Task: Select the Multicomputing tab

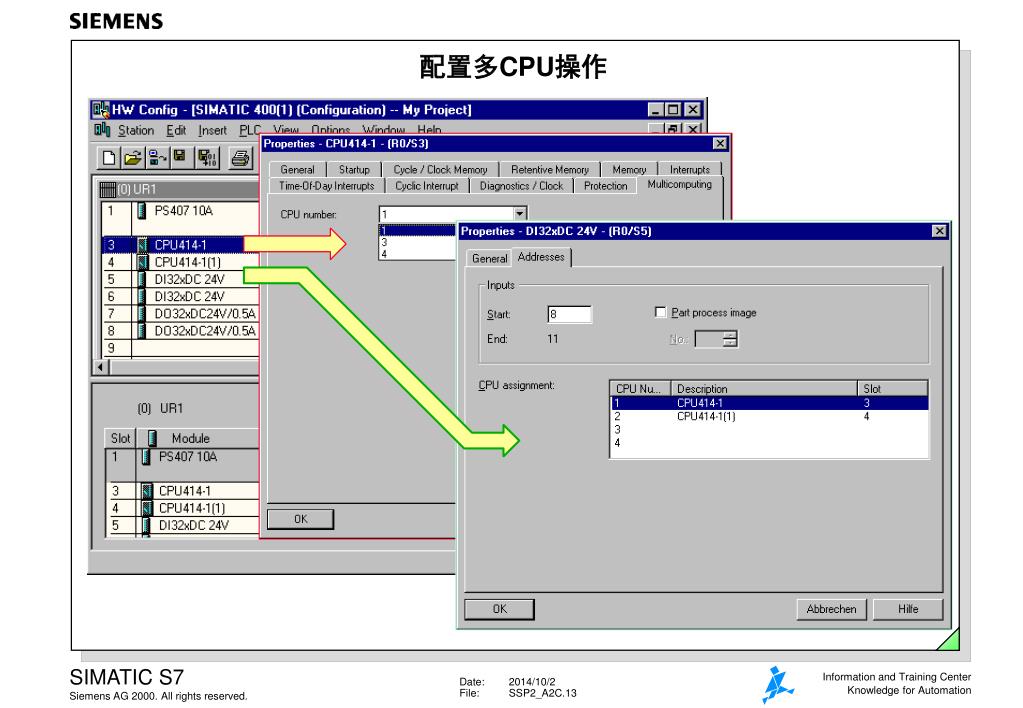Action: pos(680,185)
